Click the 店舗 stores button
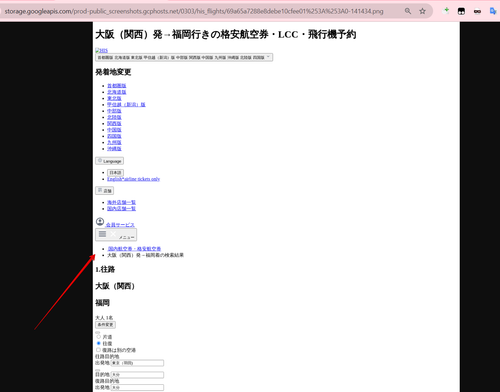 point(104,191)
